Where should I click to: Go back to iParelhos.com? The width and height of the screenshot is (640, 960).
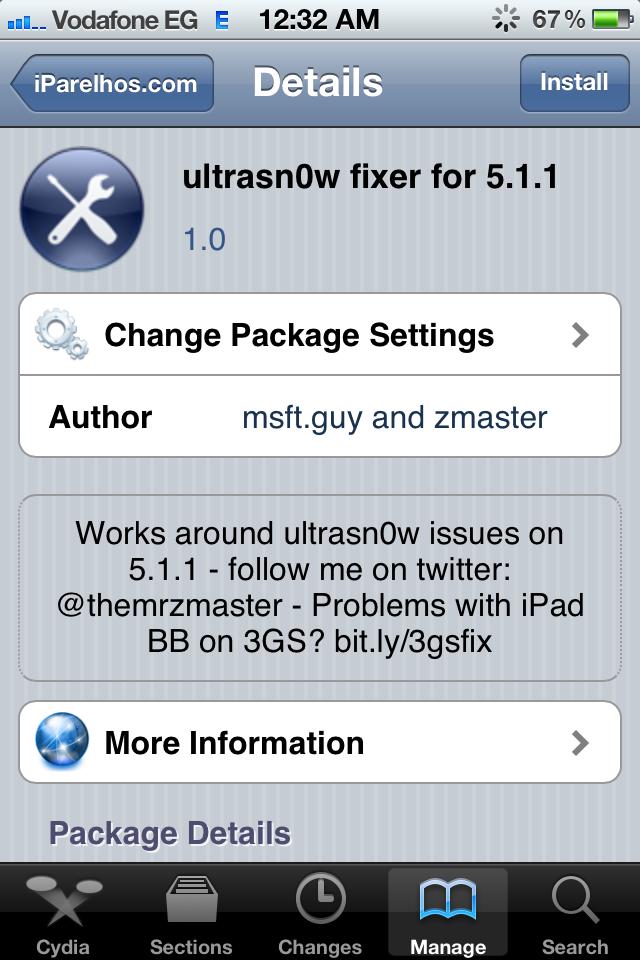[113, 83]
